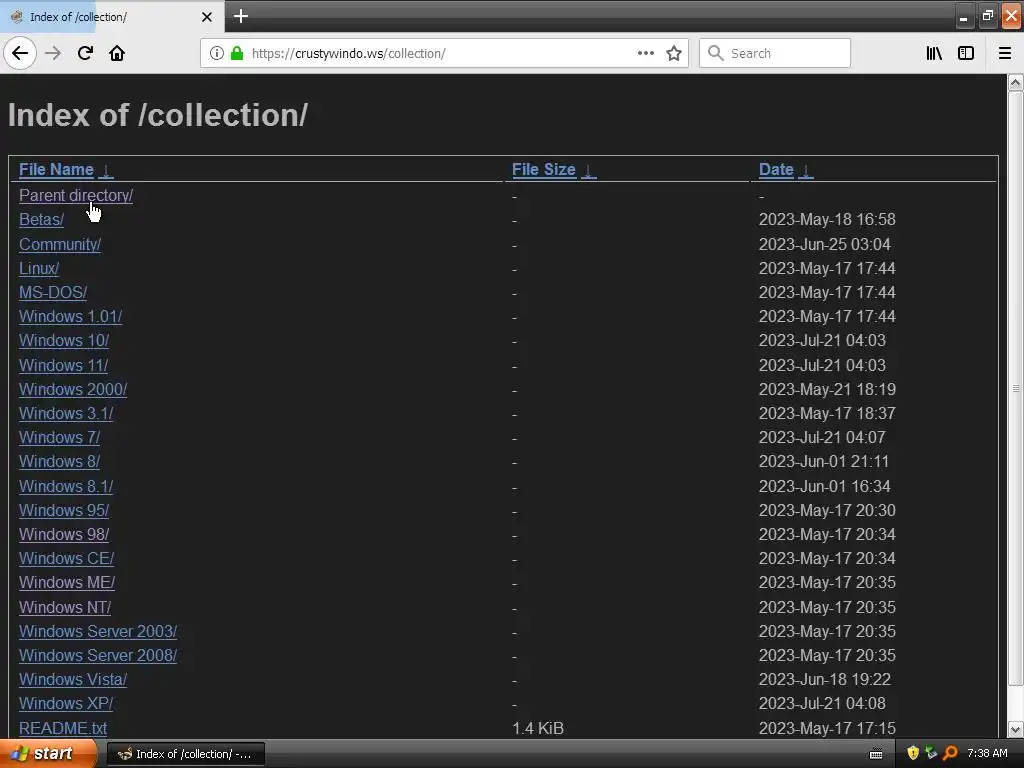Screen dimensions: 1024x768
Task: Open the Windows 98/ folder
Action: click(64, 535)
